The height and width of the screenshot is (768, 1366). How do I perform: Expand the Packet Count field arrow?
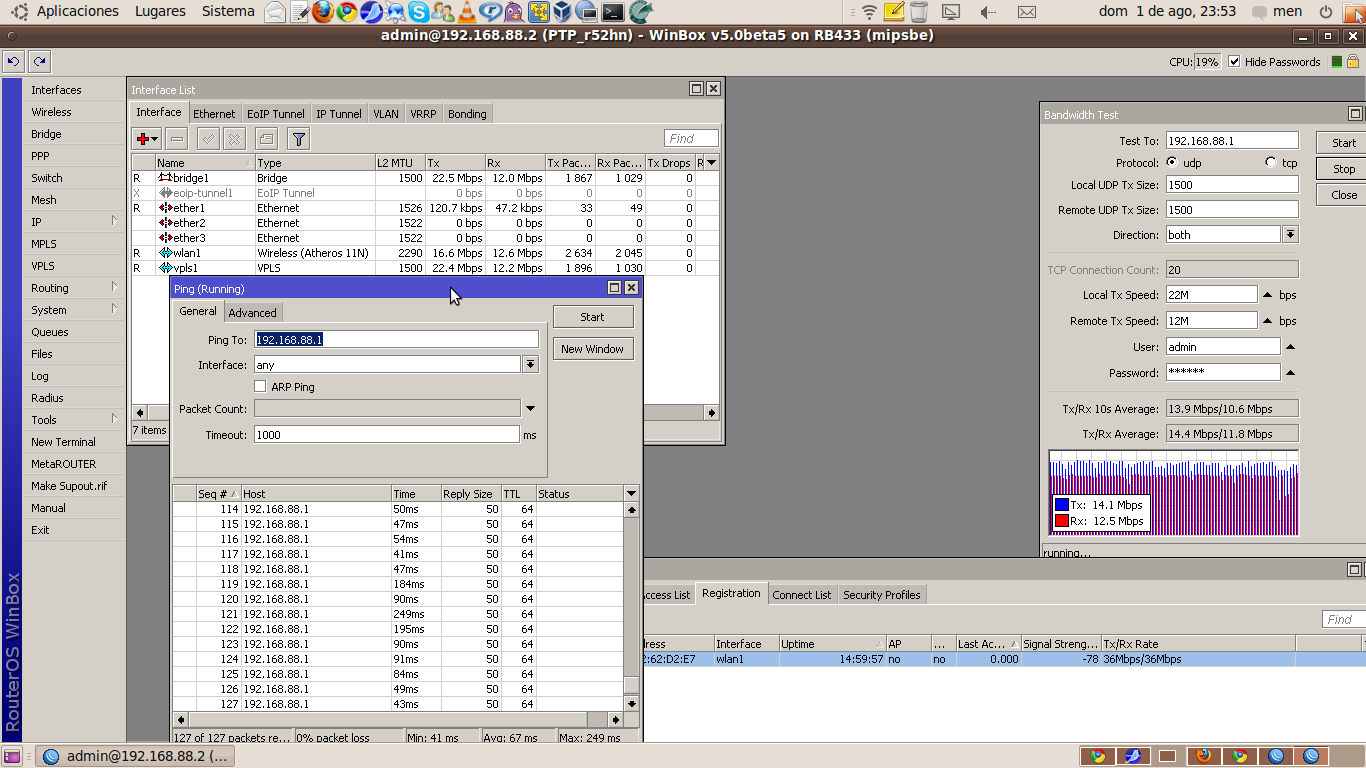pos(530,409)
